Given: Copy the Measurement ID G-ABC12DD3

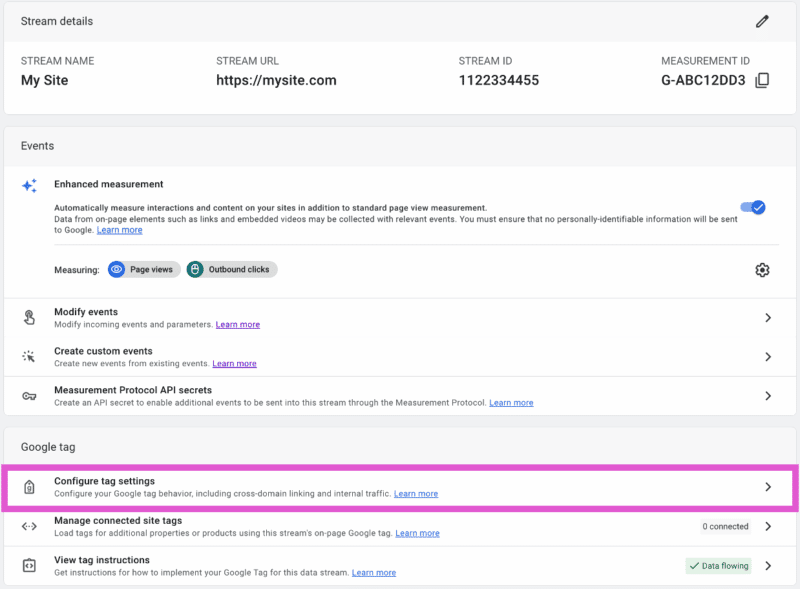Looking at the screenshot, I should click(x=763, y=80).
